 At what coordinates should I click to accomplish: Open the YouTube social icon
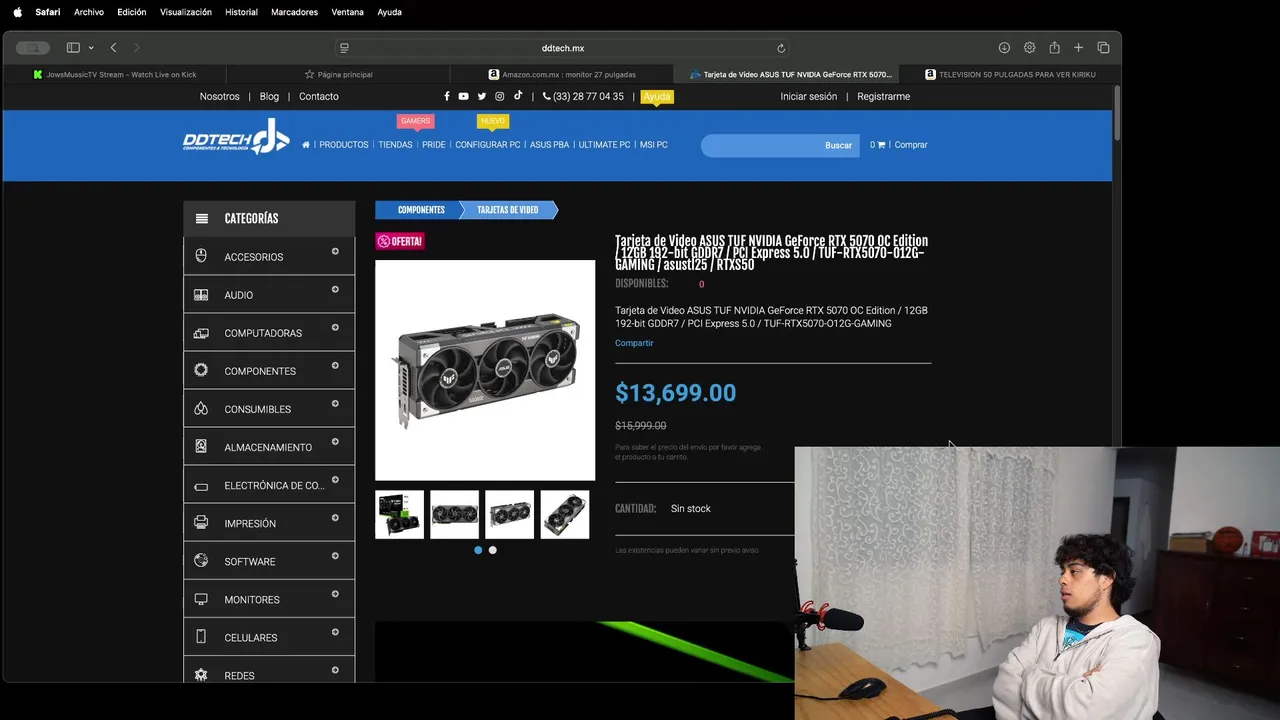(463, 96)
